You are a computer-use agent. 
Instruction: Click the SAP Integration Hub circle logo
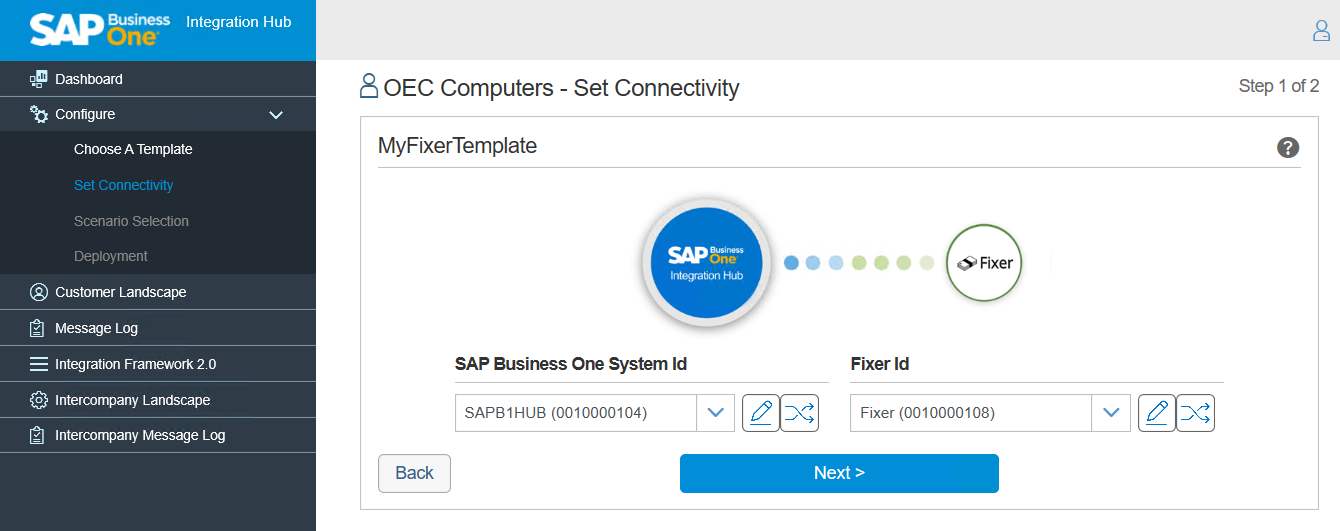(706, 263)
